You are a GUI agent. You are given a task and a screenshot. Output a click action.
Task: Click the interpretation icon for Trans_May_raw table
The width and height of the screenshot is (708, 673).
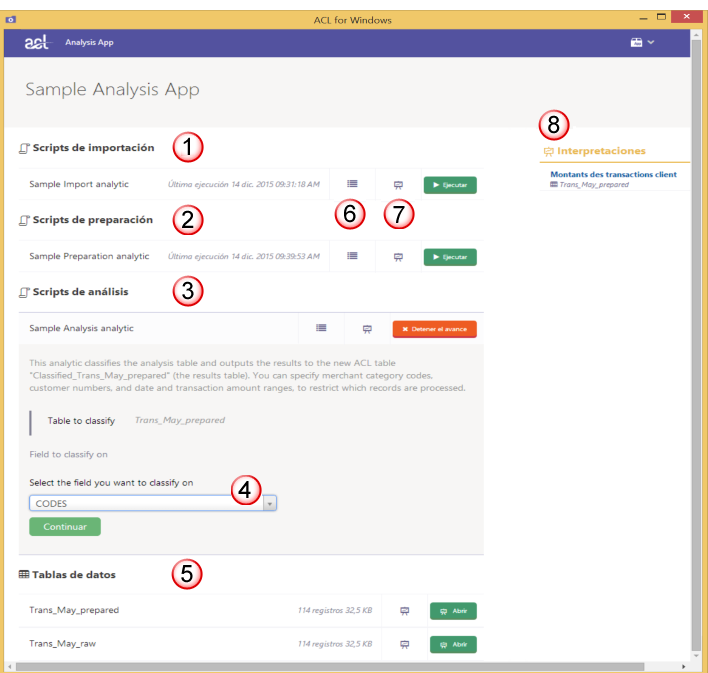pyautogui.click(x=405, y=645)
